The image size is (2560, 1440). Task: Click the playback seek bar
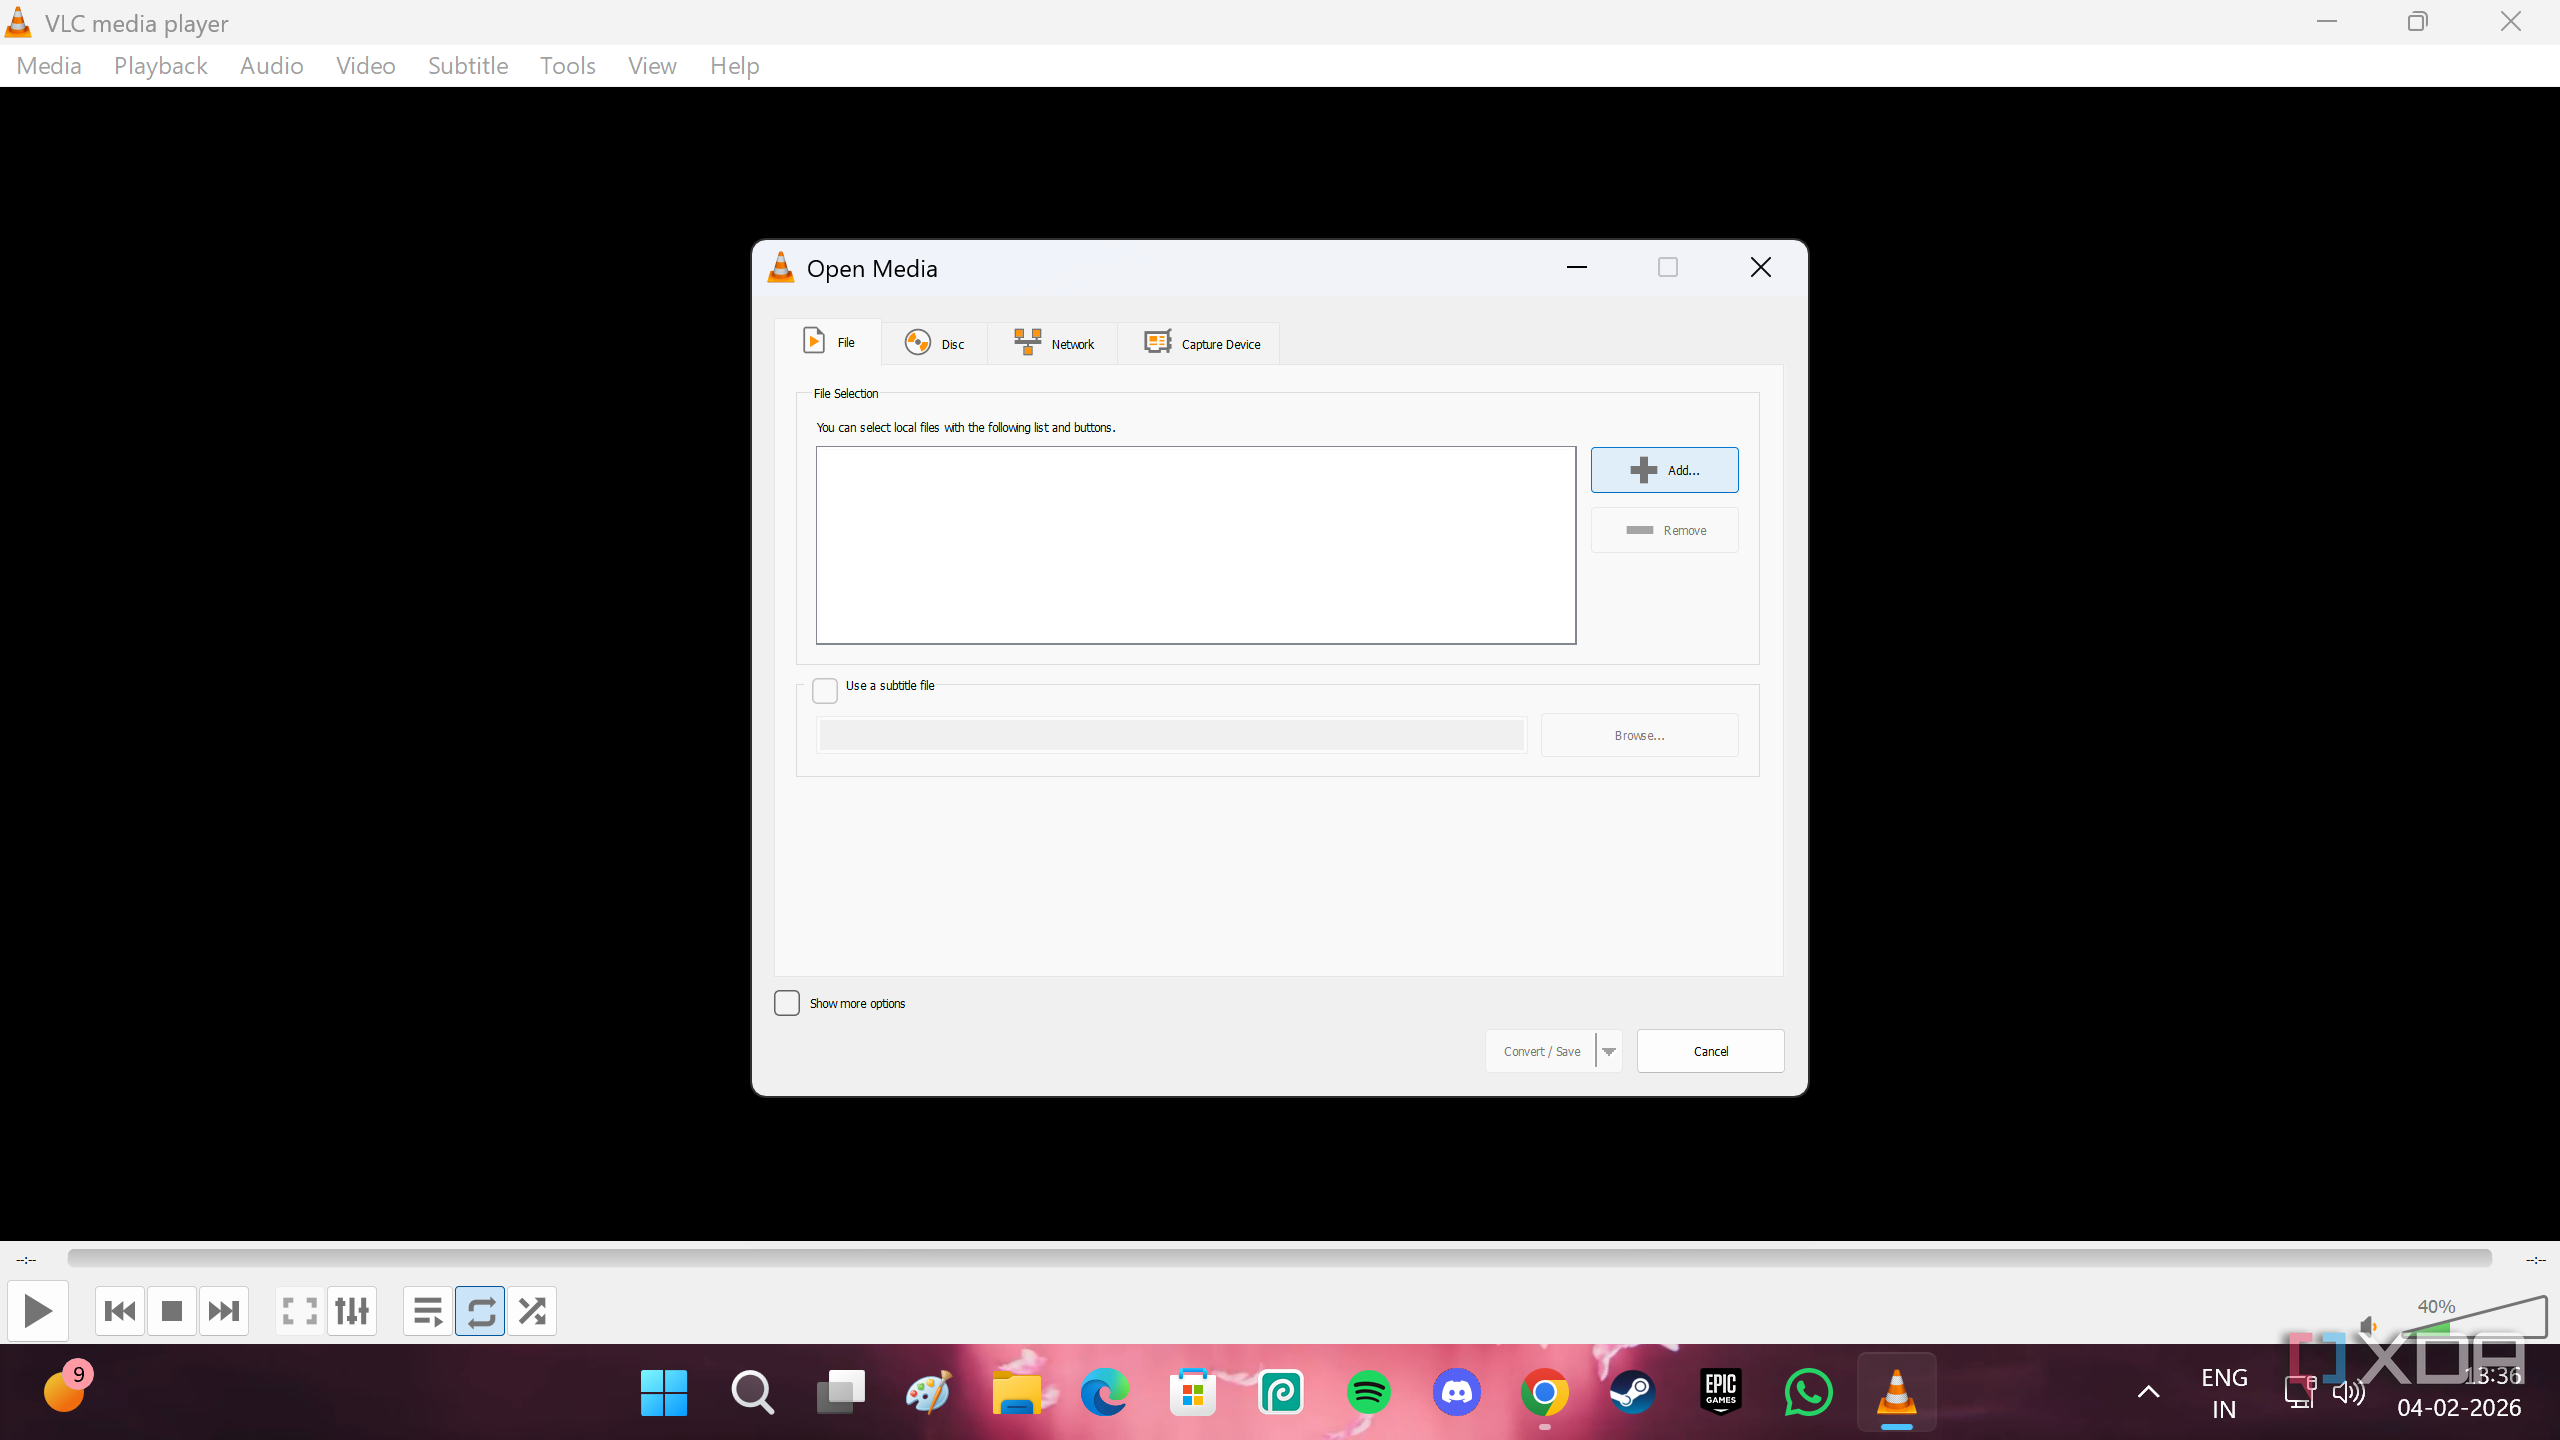(1279, 1258)
